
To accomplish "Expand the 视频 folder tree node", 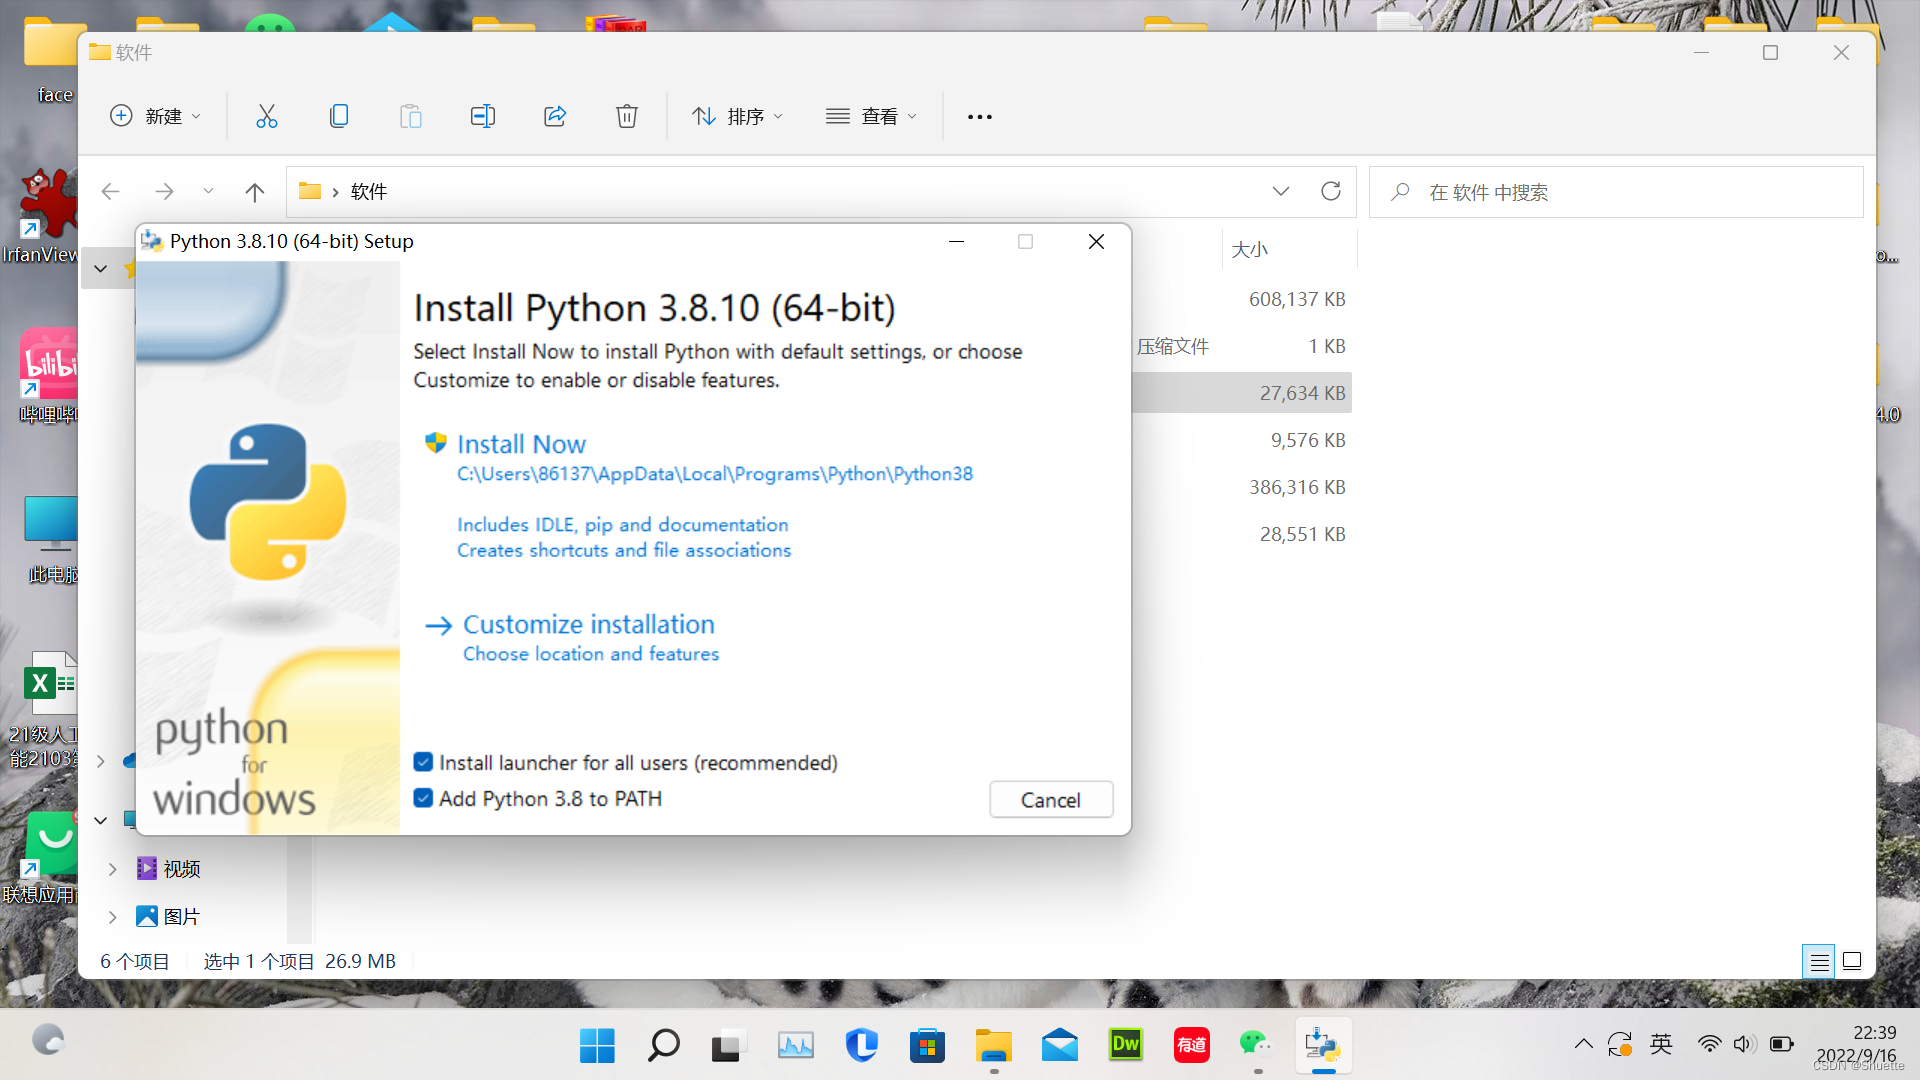I will coord(112,869).
